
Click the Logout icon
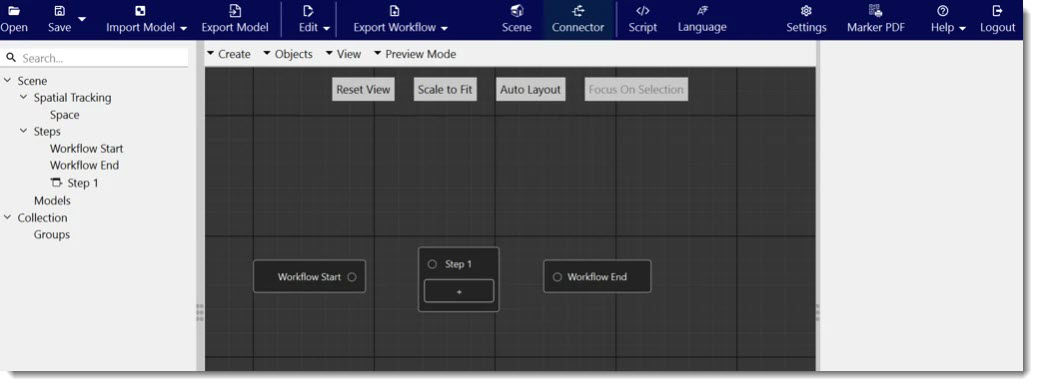tap(998, 11)
